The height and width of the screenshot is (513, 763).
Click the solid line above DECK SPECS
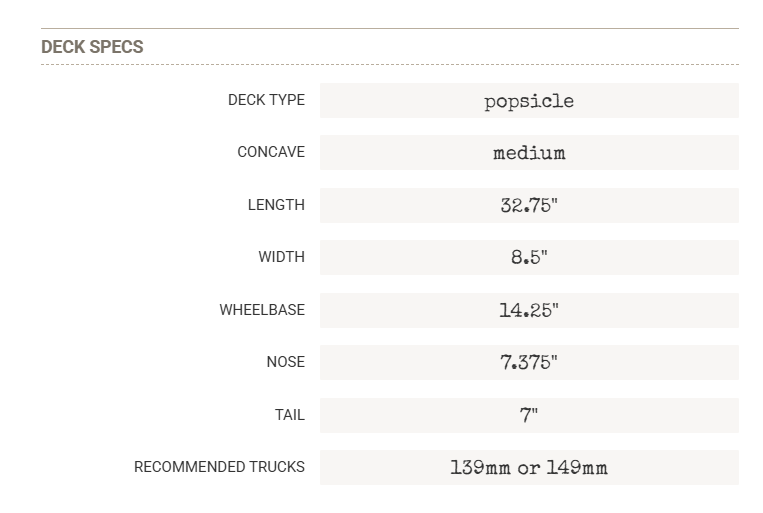click(390, 28)
